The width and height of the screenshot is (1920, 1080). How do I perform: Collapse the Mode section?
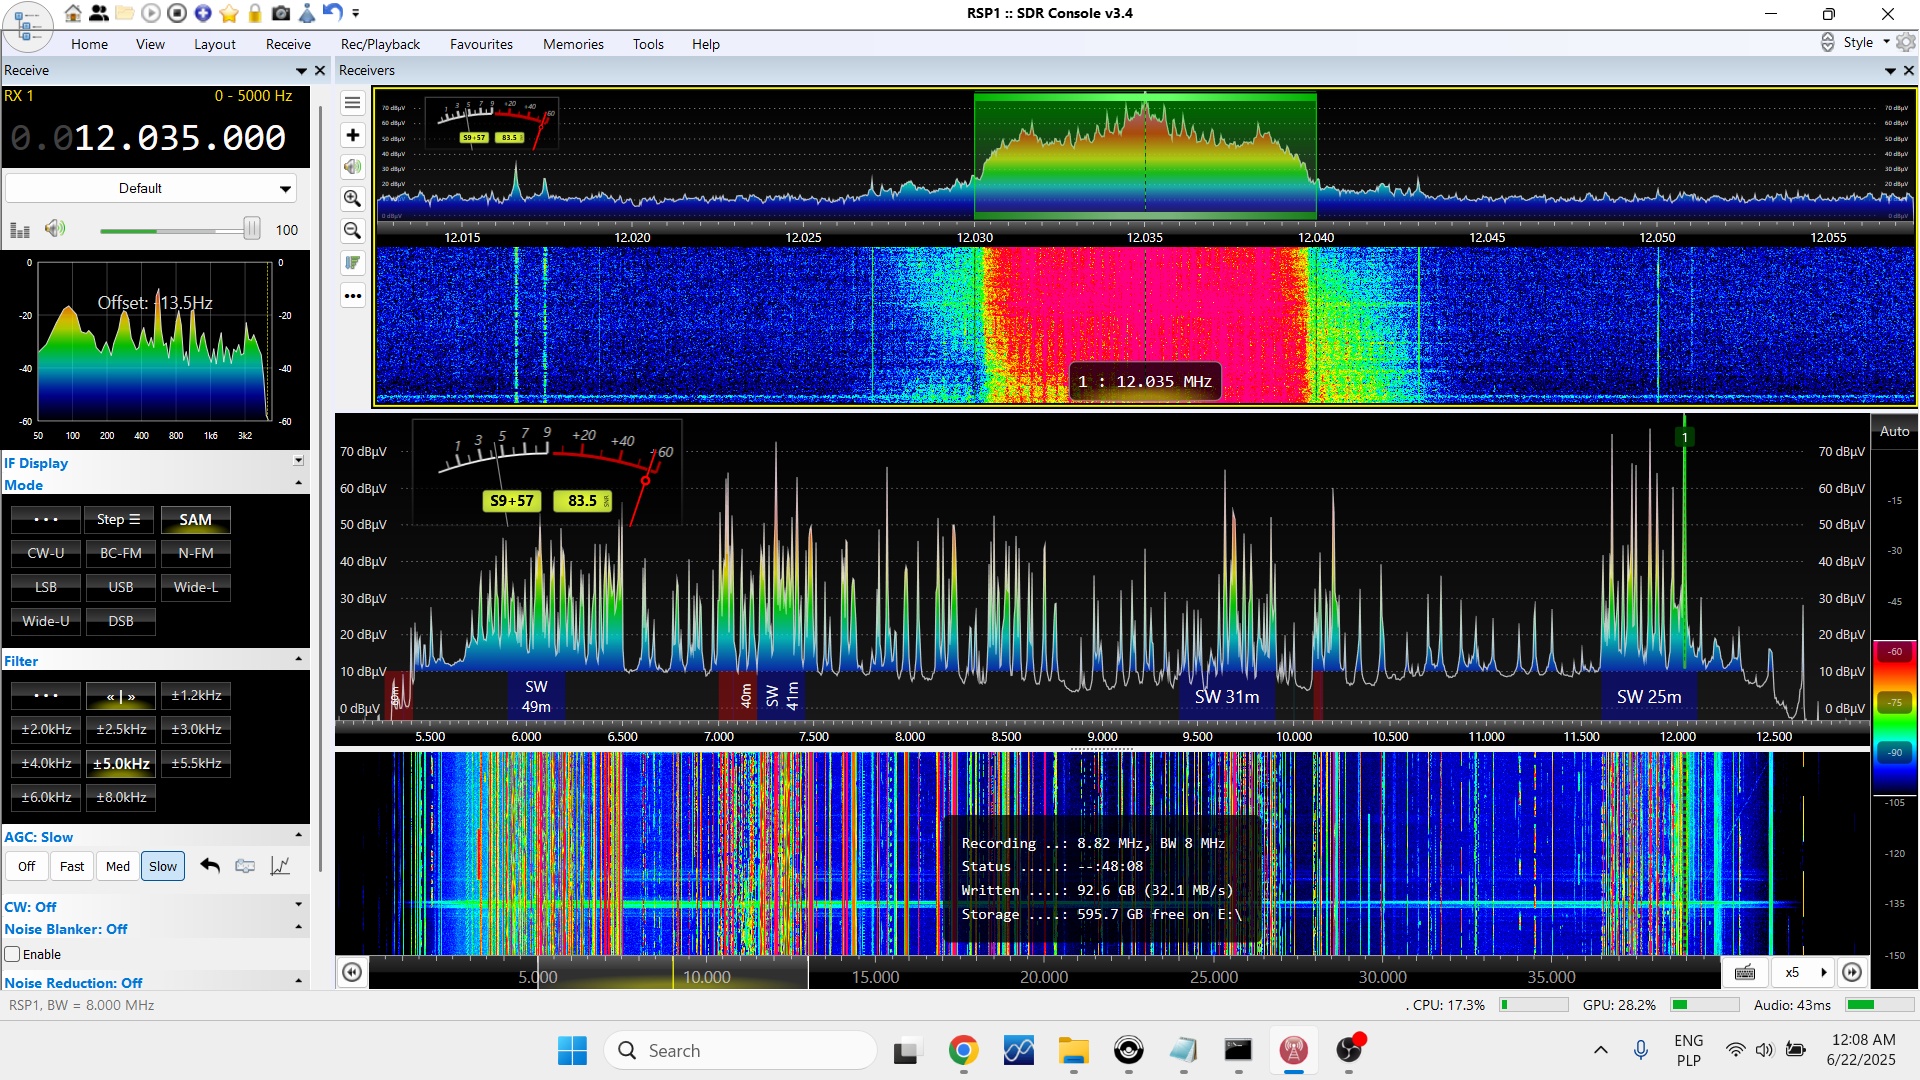pos(298,483)
